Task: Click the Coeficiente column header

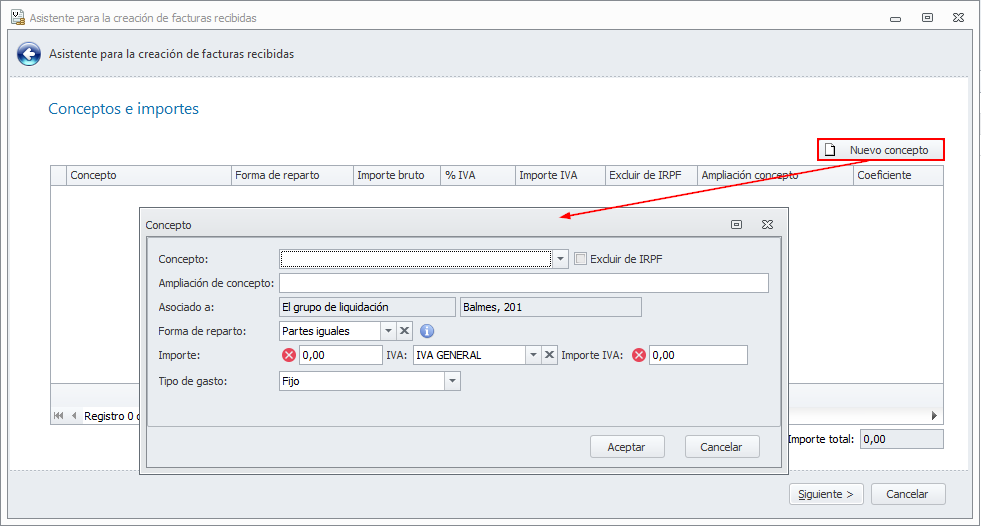Action: click(898, 176)
